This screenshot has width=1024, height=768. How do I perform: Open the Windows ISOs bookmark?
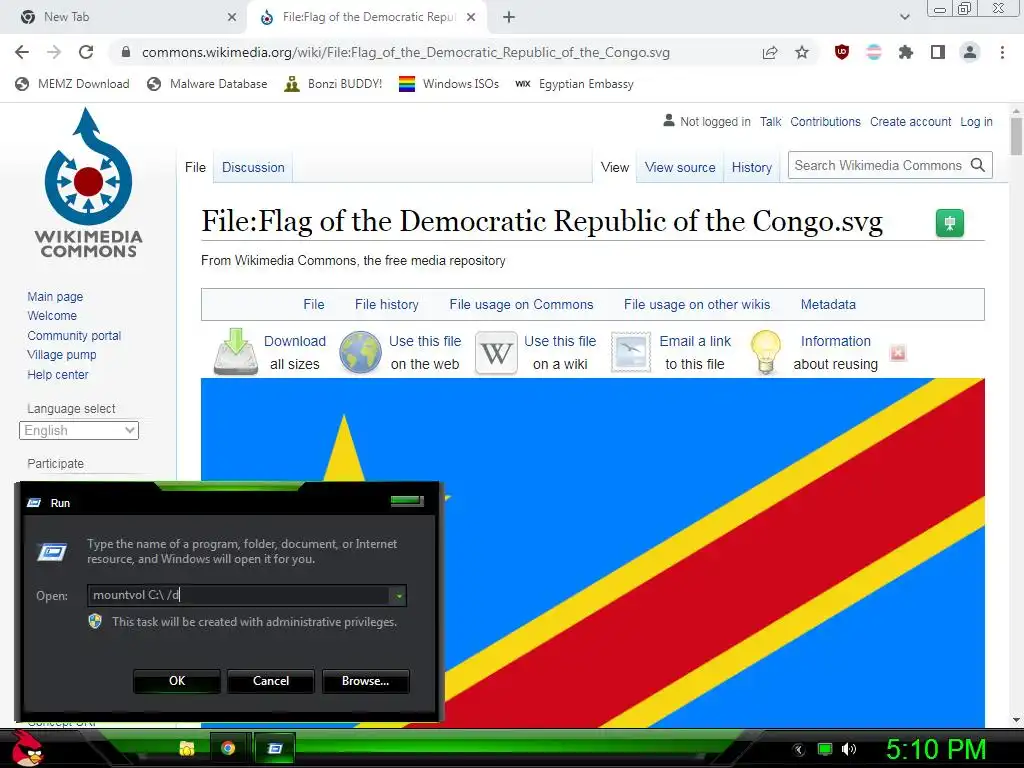tap(449, 84)
